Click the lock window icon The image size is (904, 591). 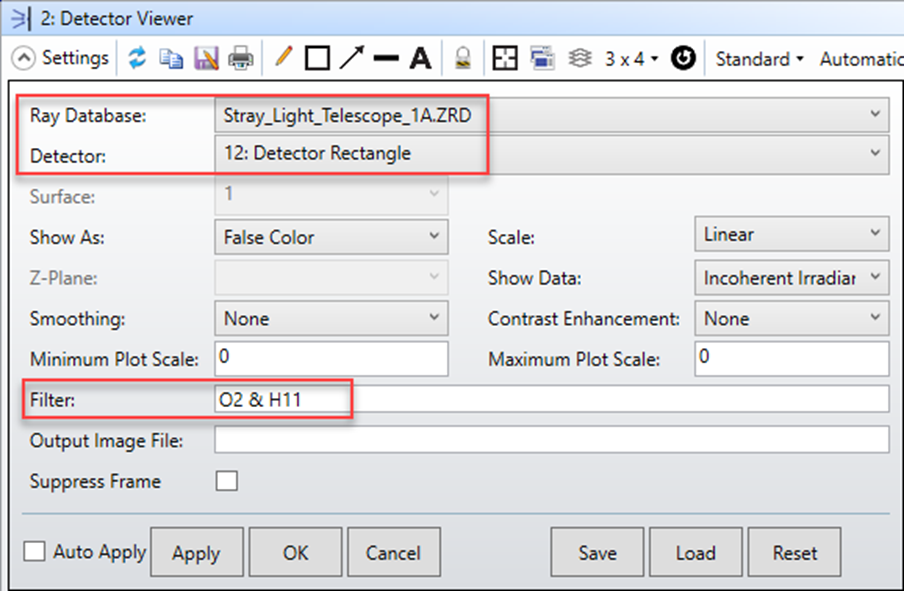coord(463,58)
